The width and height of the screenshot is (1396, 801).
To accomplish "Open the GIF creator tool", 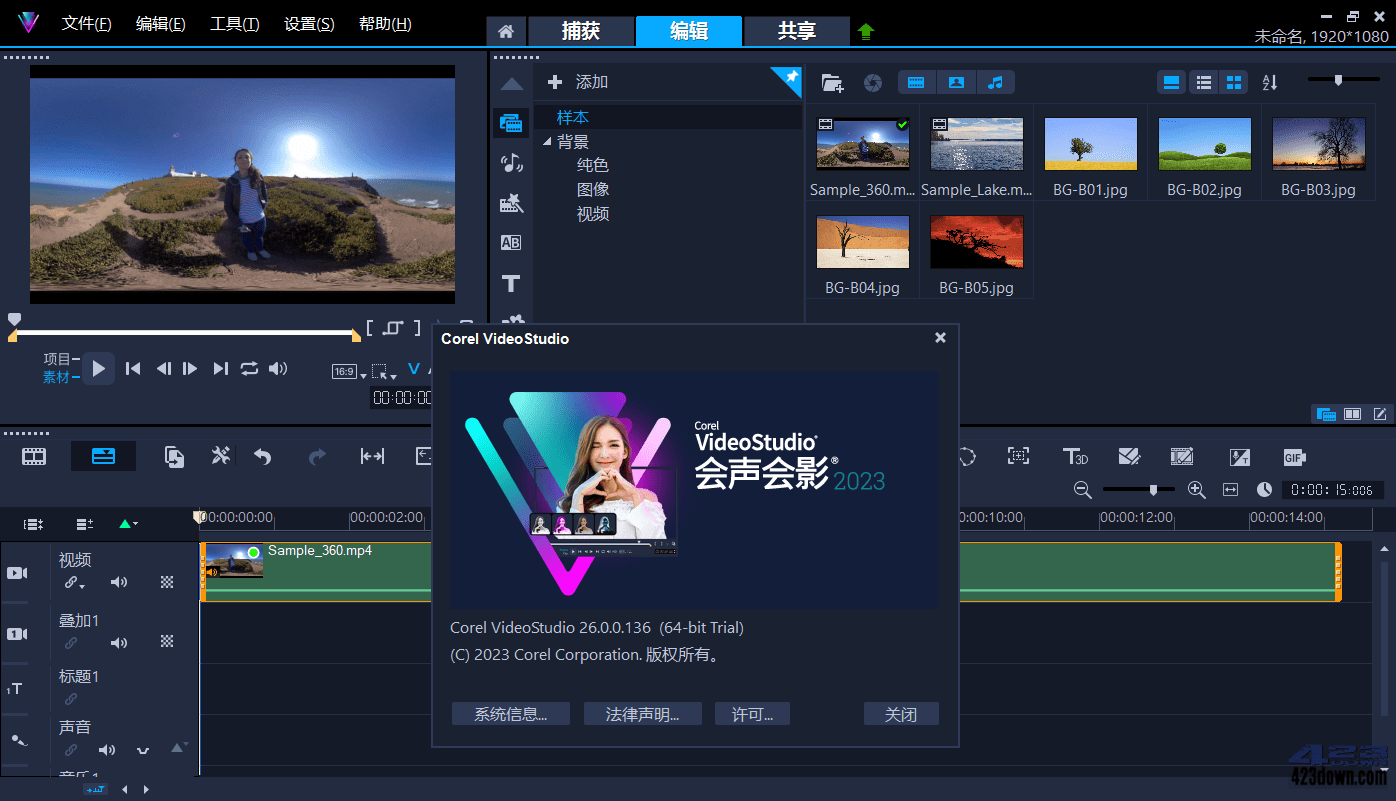I will coord(1294,457).
